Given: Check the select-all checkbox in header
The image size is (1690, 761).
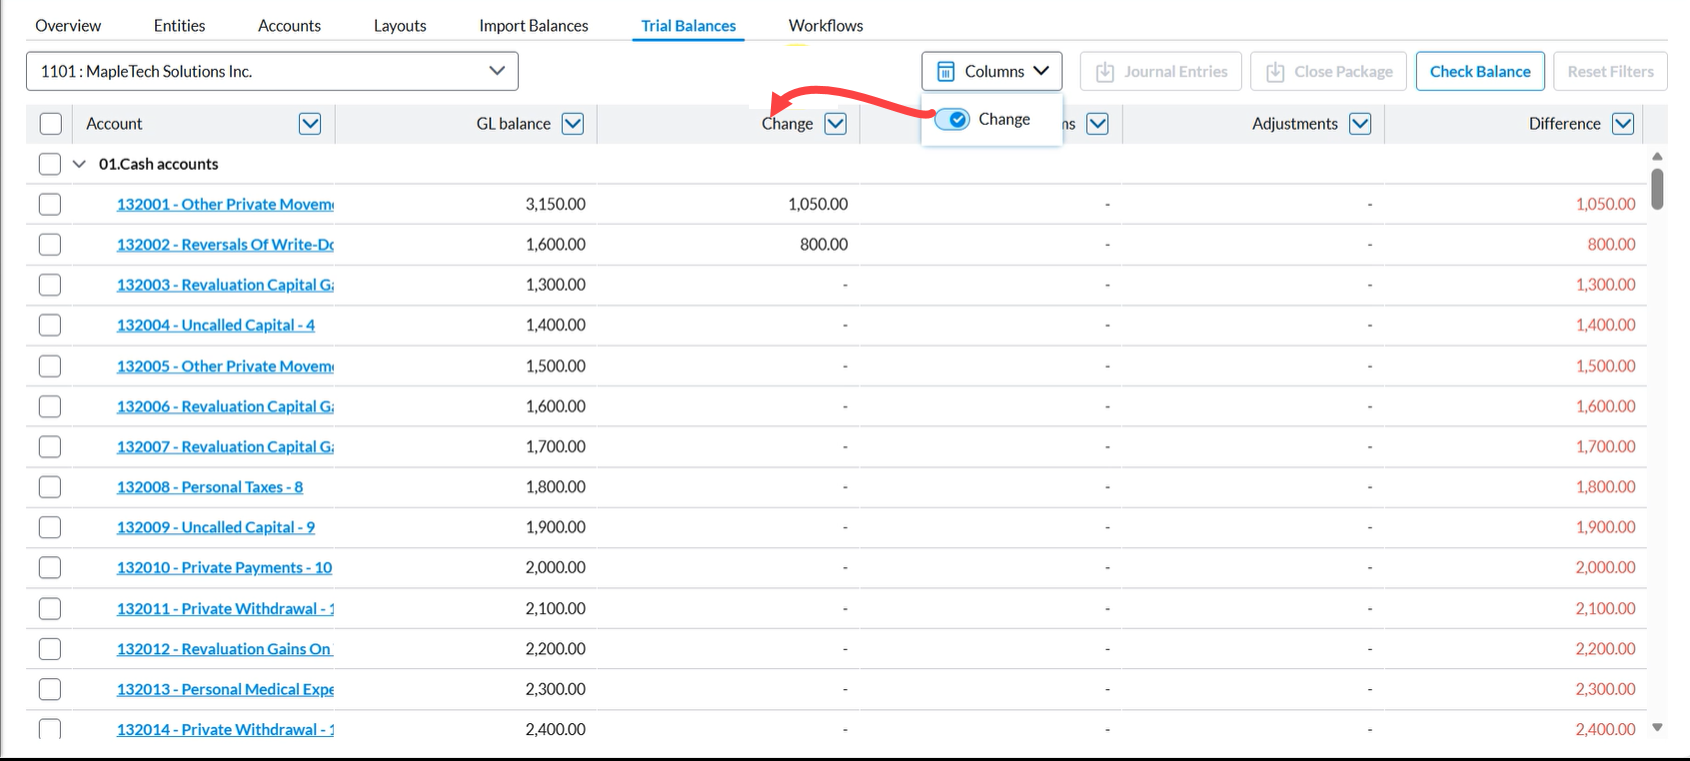Looking at the screenshot, I should (x=50, y=123).
